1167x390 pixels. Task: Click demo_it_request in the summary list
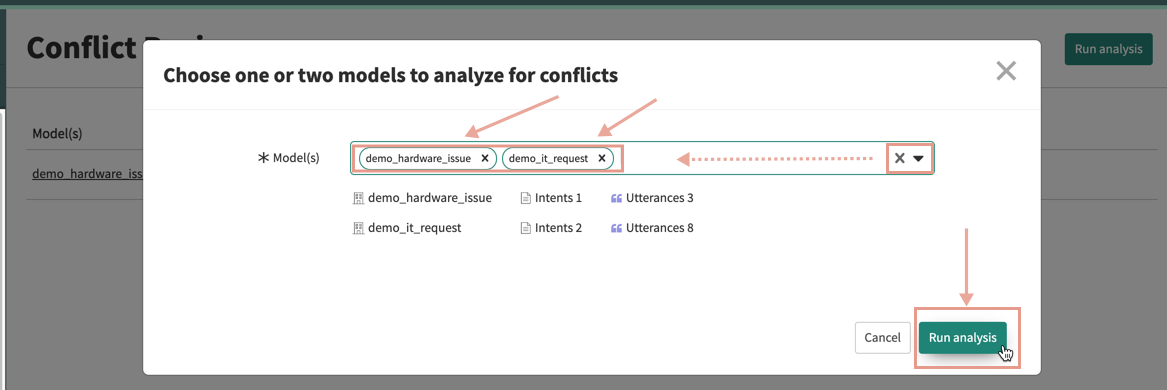pos(415,227)
